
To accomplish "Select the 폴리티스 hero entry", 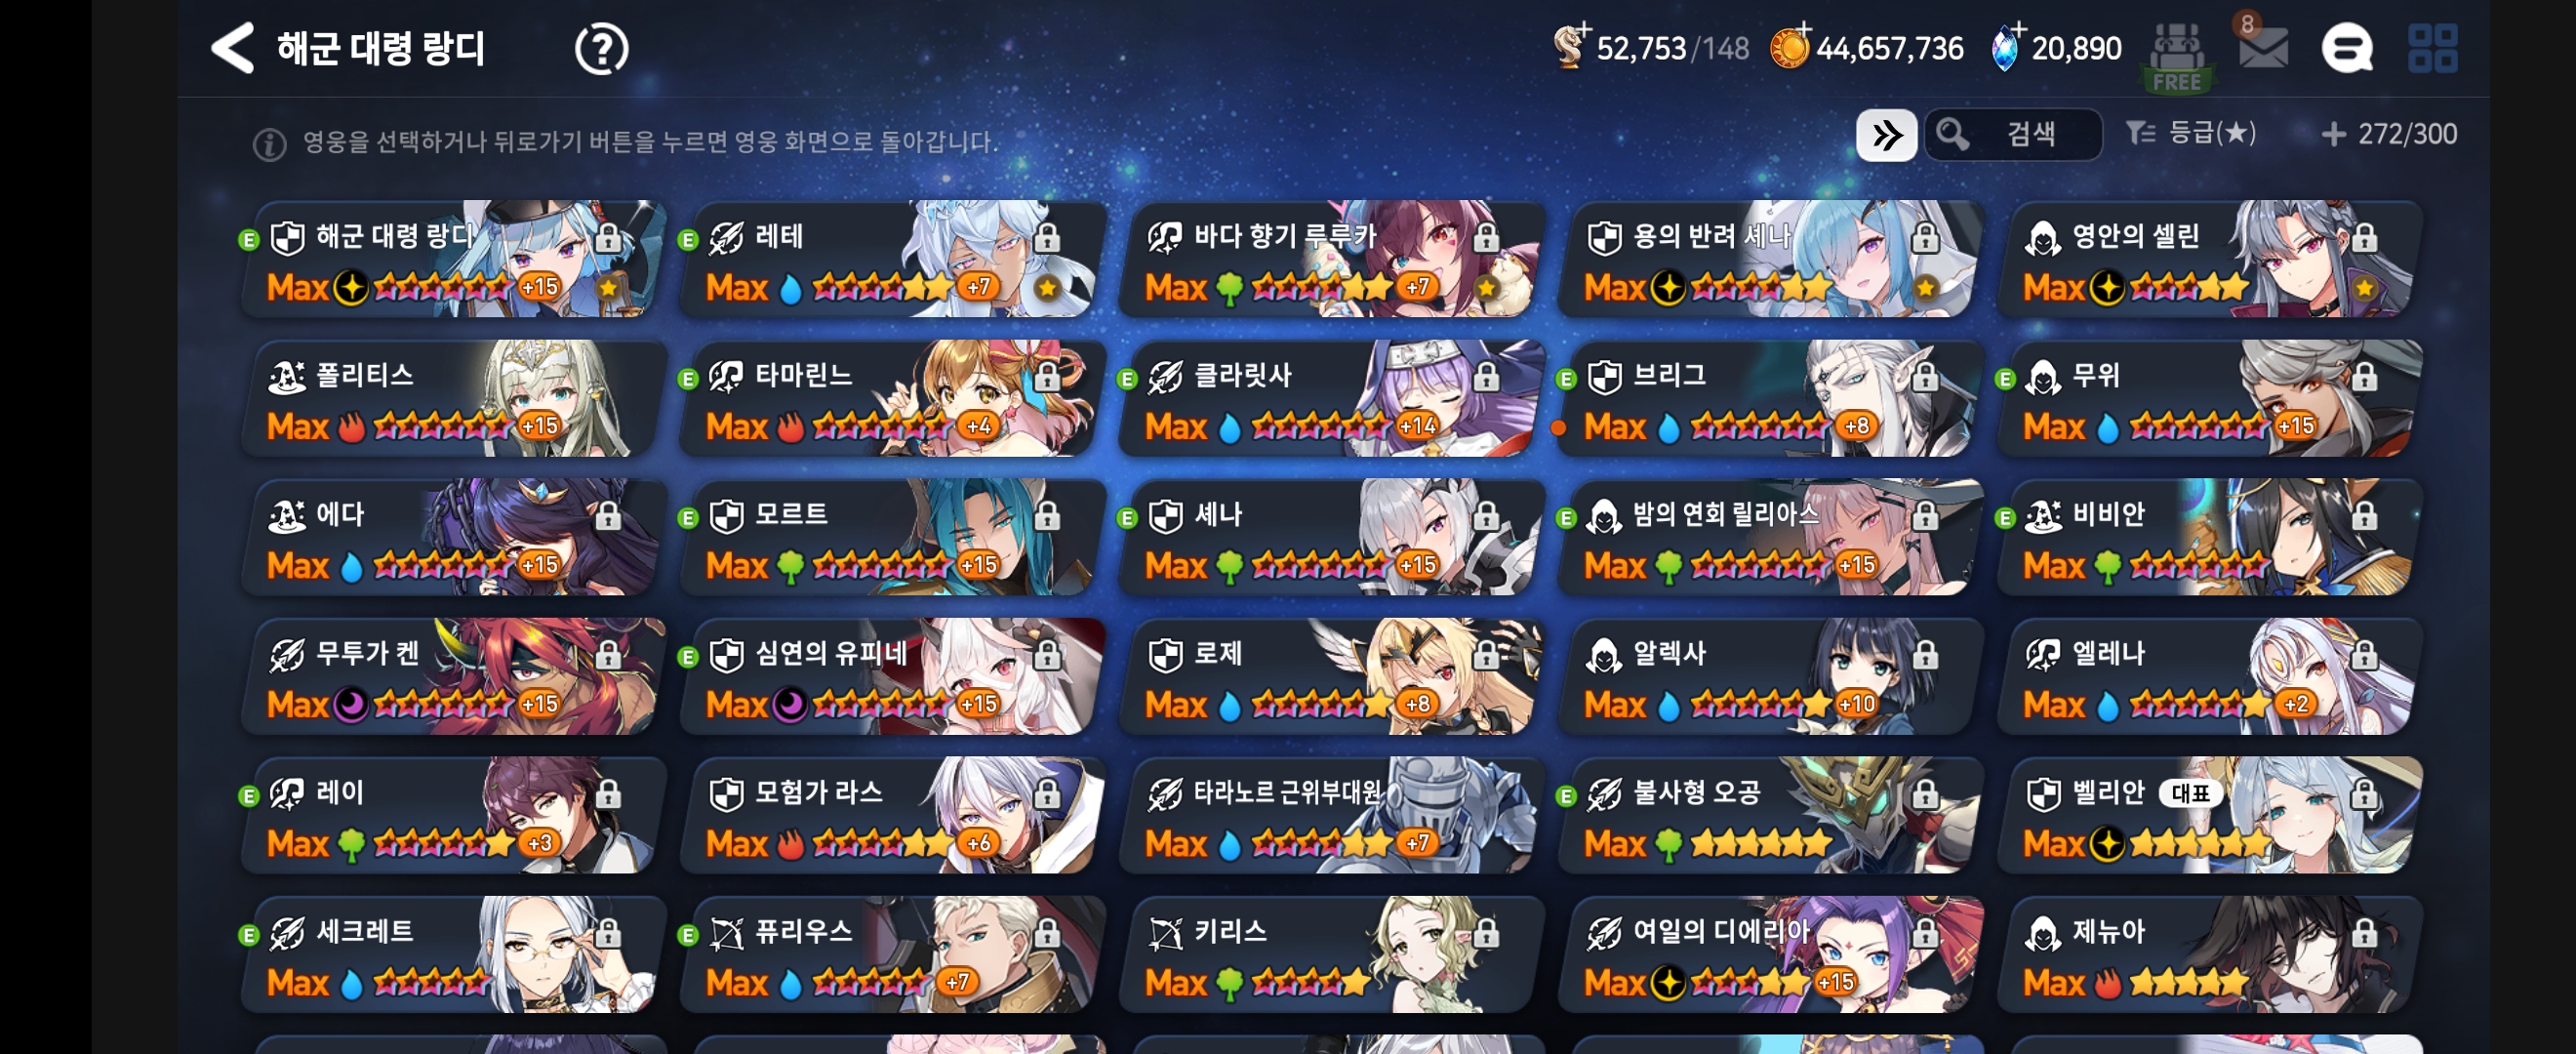I will point(453,399).
